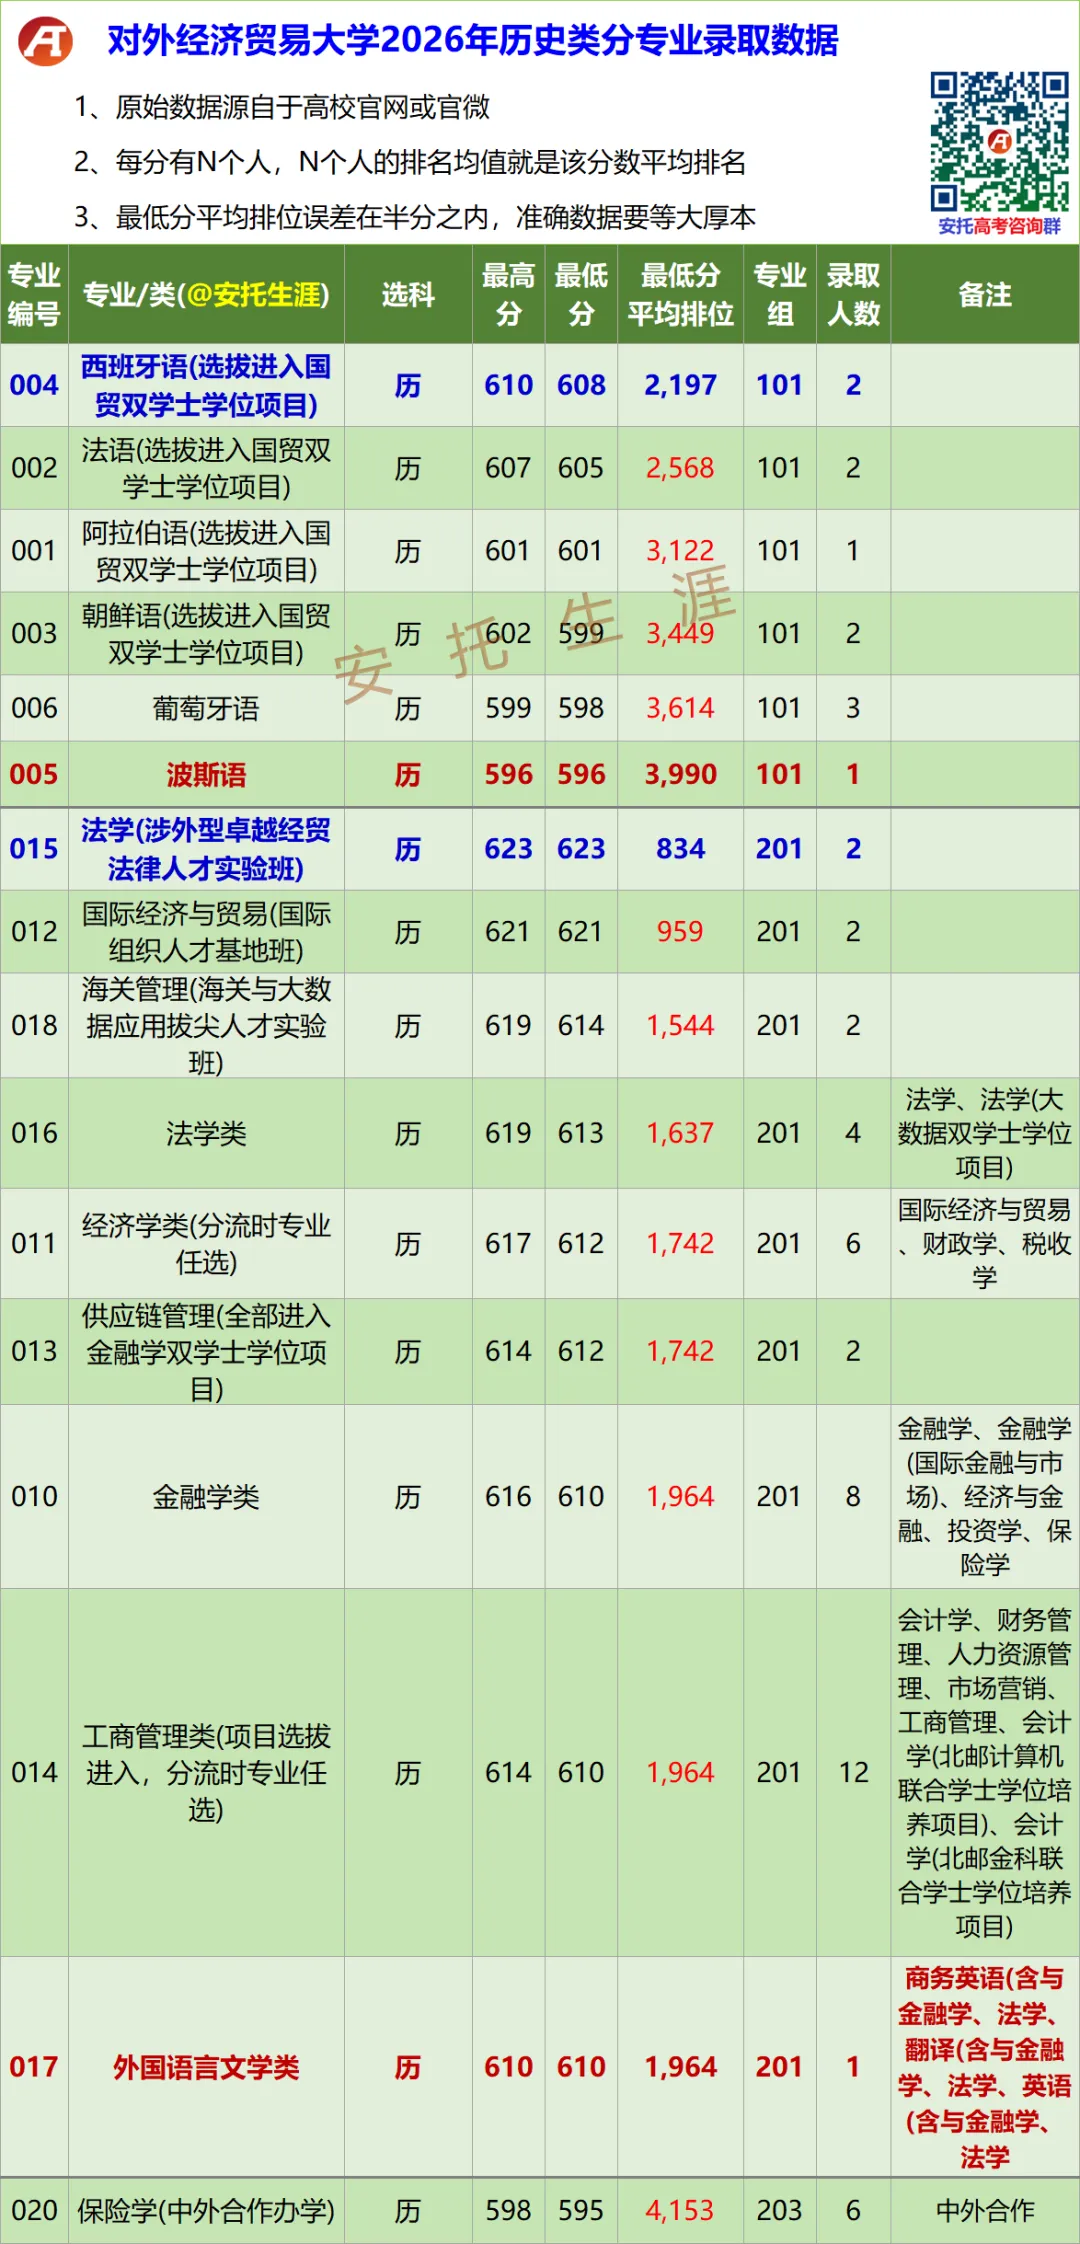Click the title 对外经济贸易大学2026年历史类分专业录取数据
Screen dimensions: 1080x2244
473,40
